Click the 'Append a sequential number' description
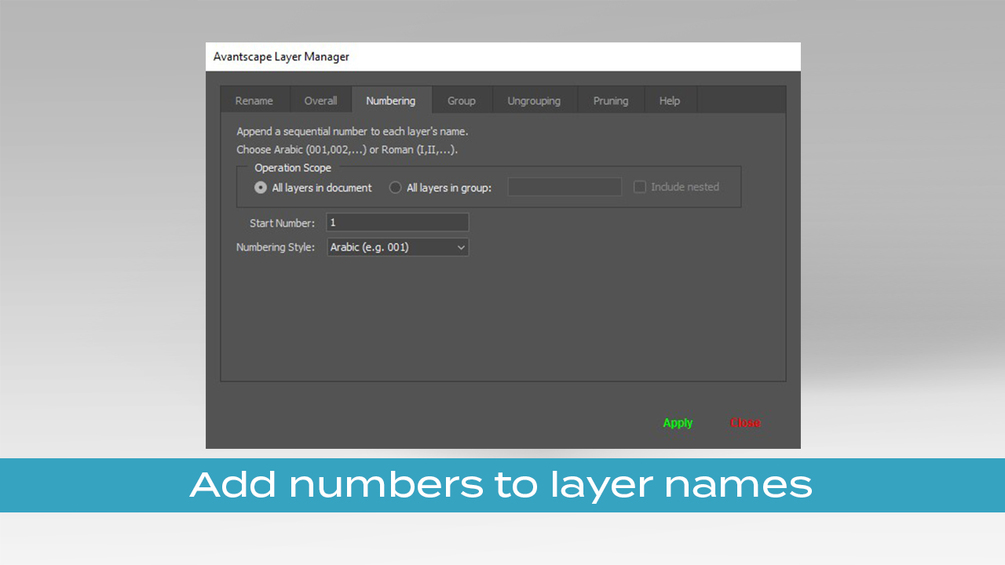The height and width of the screenshot is (565, 1005). tap(353, 132)
